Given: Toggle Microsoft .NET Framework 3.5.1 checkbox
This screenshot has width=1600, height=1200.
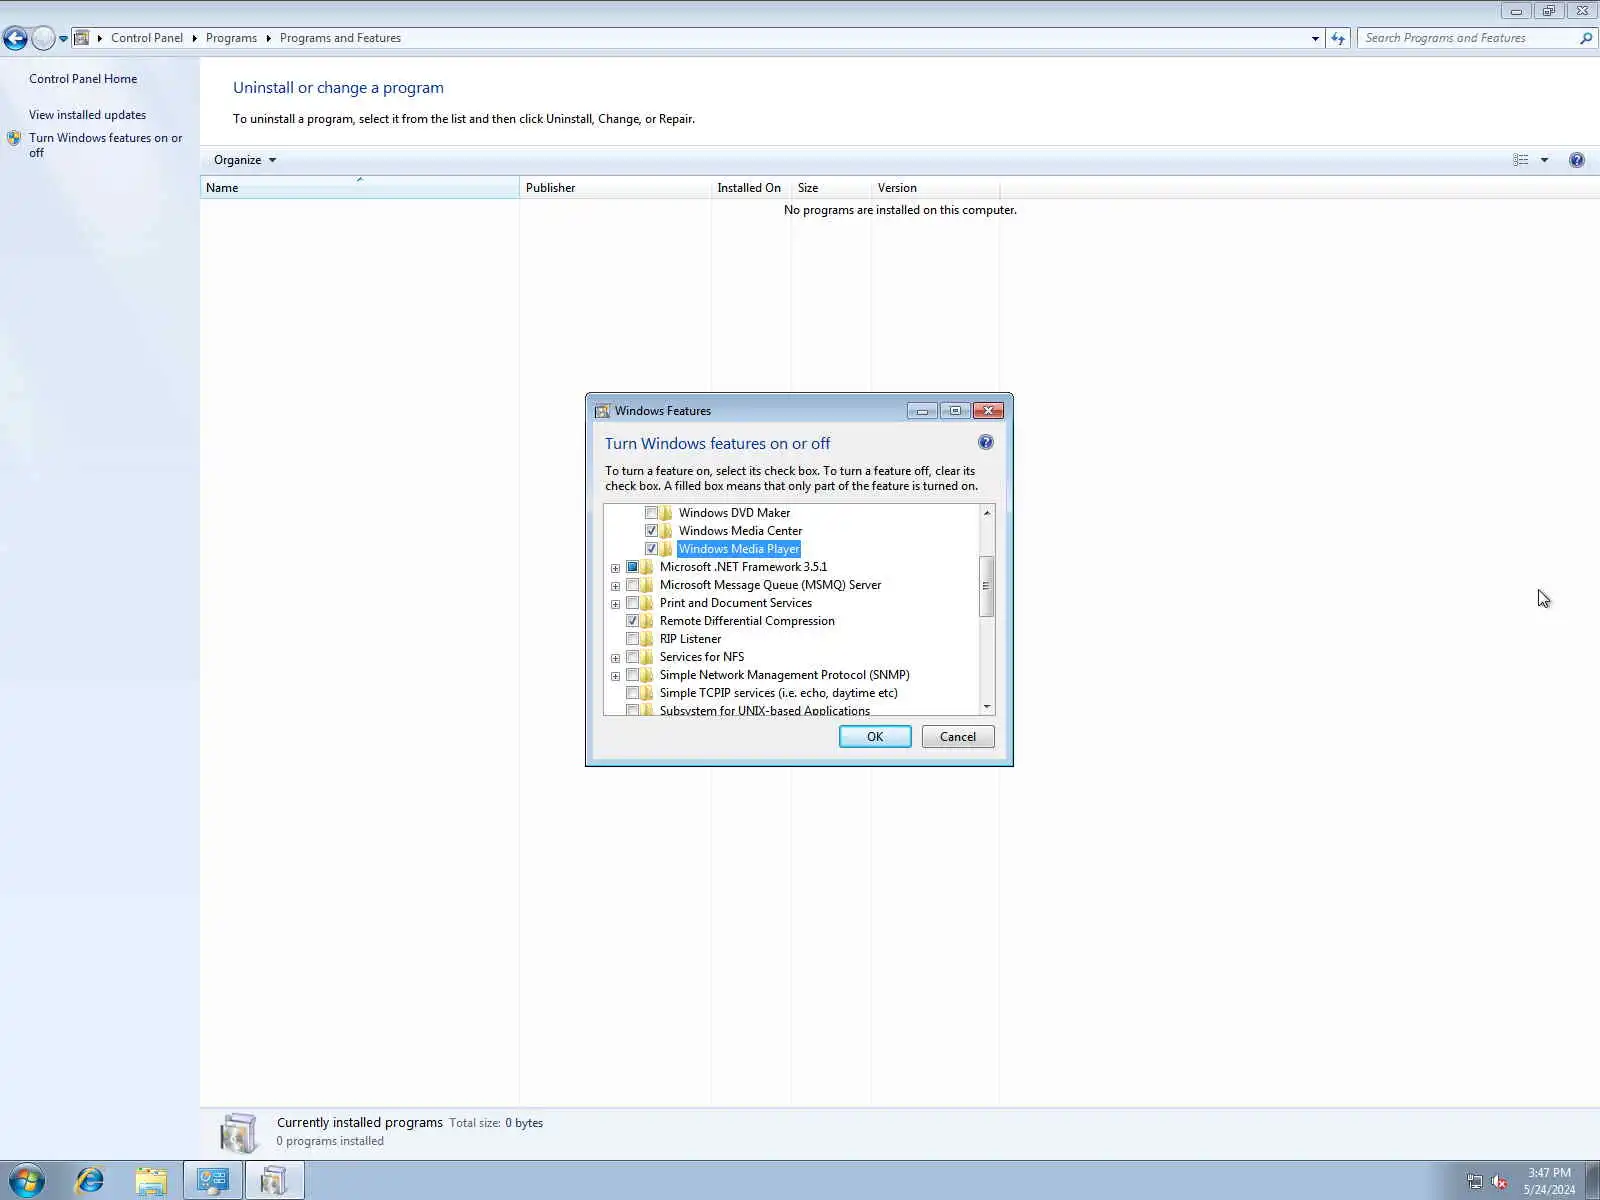Looking at the screenshot, I should 632,567.
